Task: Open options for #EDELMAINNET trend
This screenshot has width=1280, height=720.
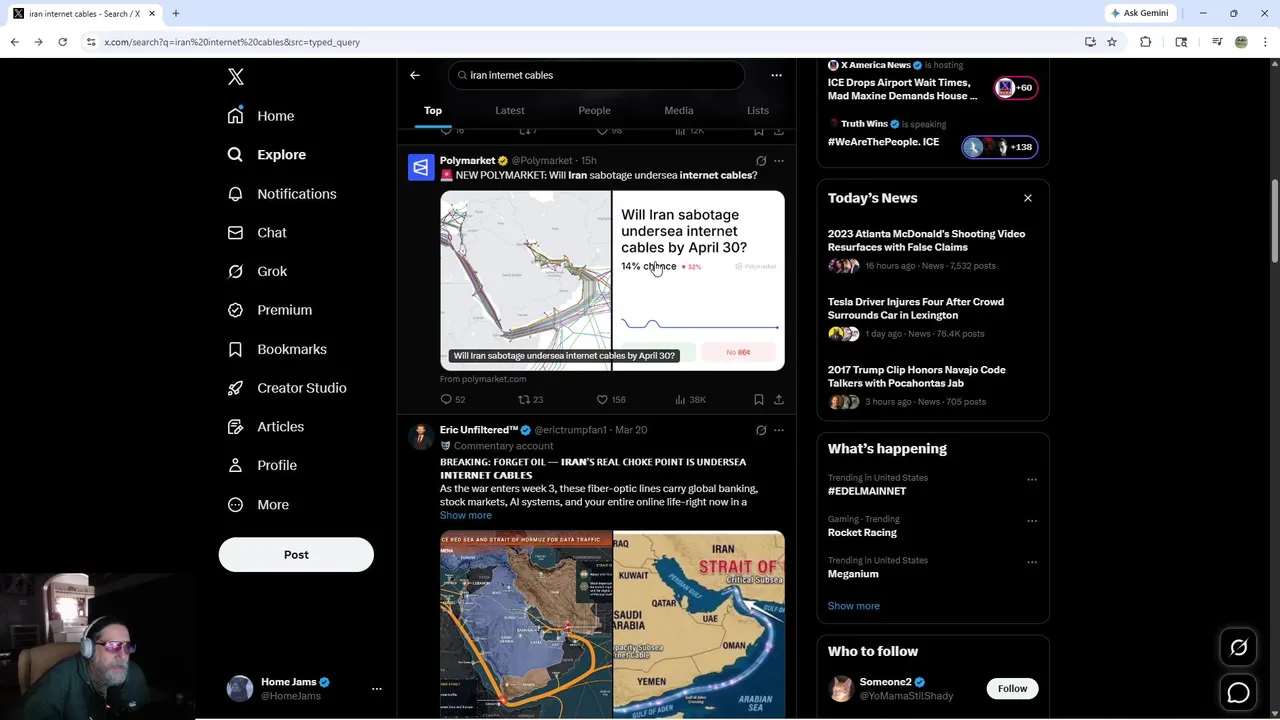Action: click(1032, 480)
